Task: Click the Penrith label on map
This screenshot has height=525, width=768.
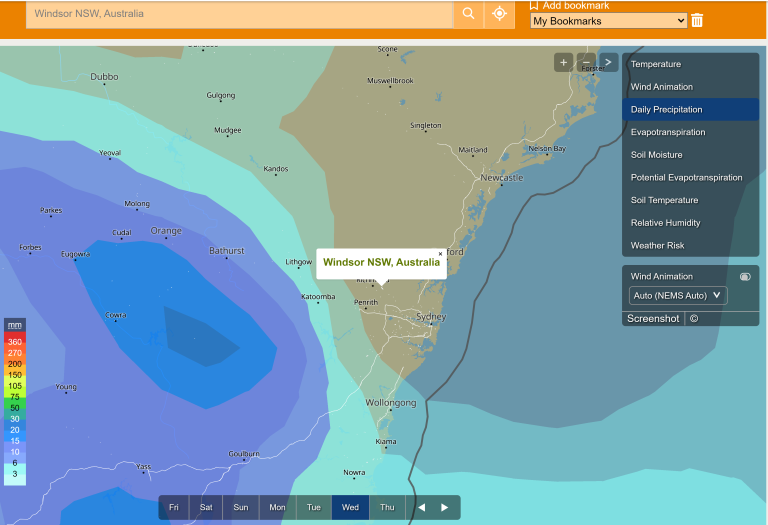Action: 366,302
